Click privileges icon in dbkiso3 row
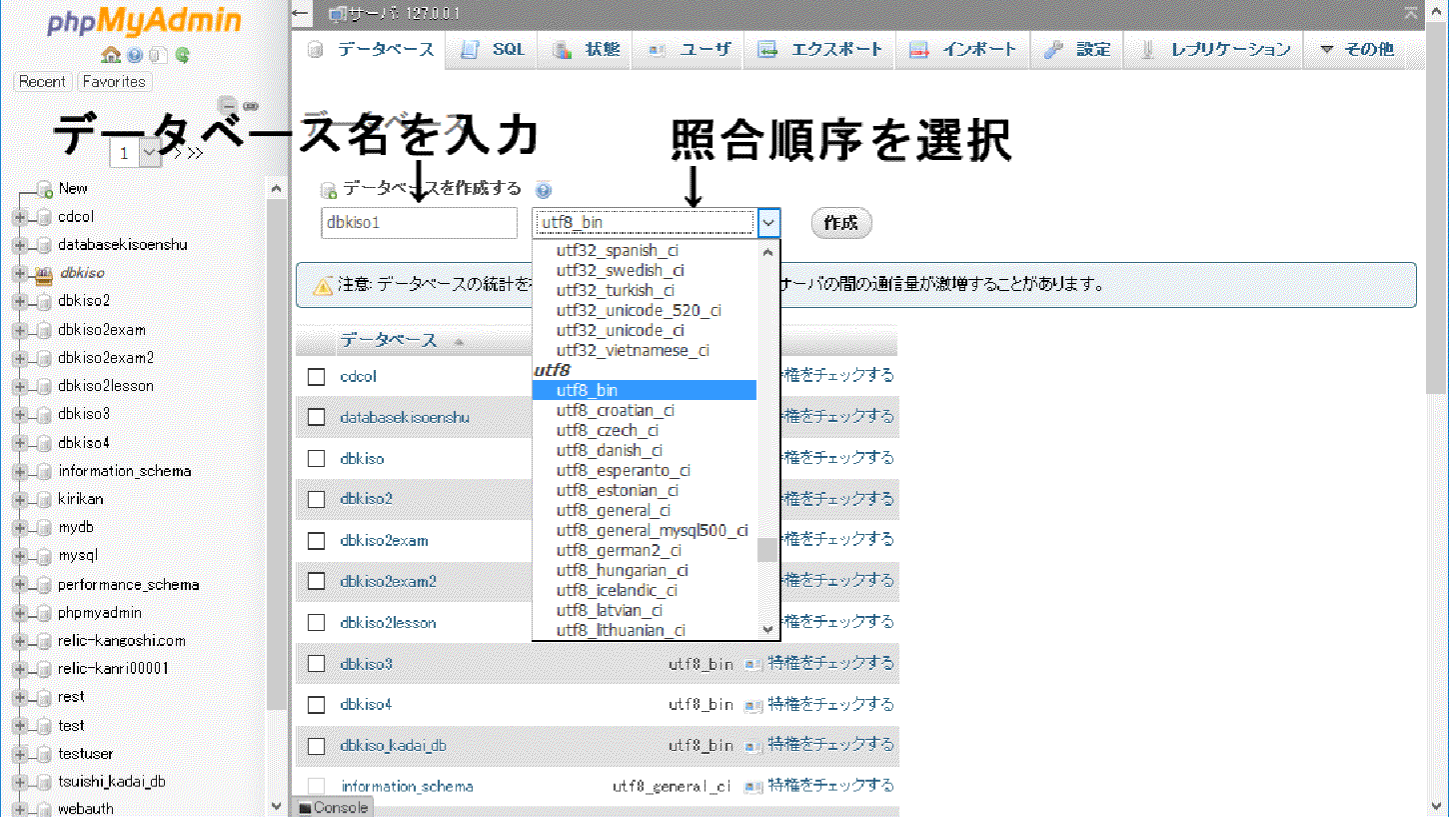 coord(753,664)
